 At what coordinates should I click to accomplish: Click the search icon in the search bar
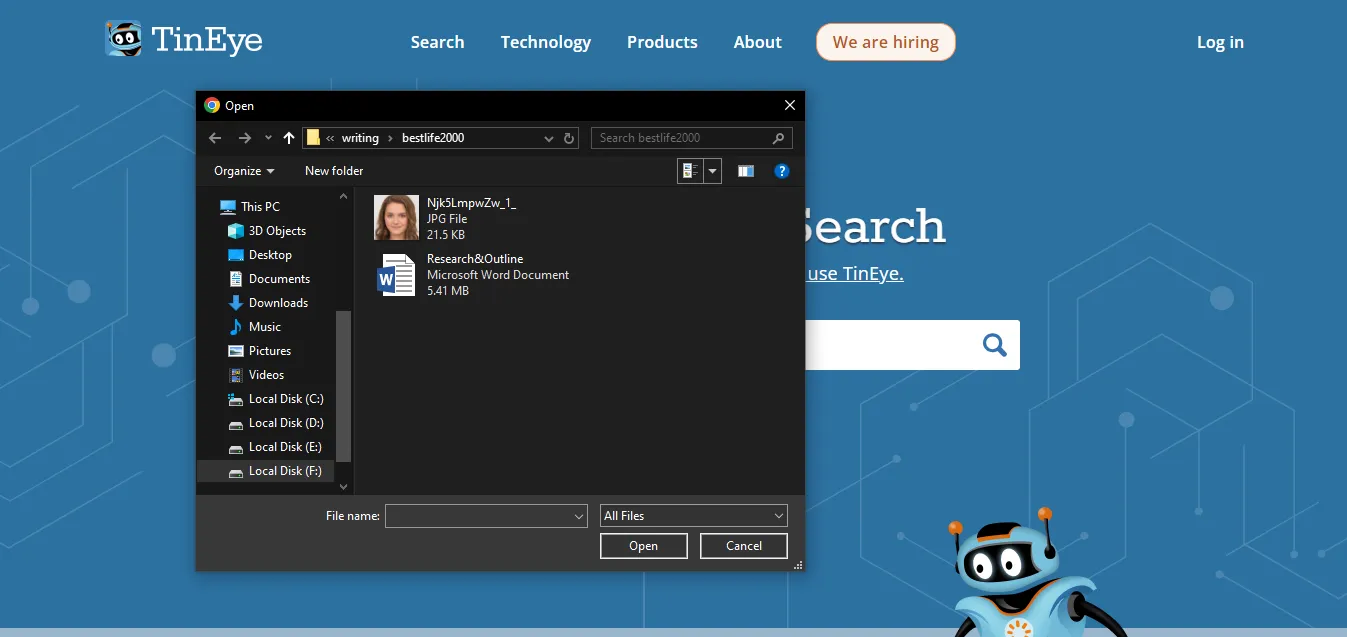(994, 344)
